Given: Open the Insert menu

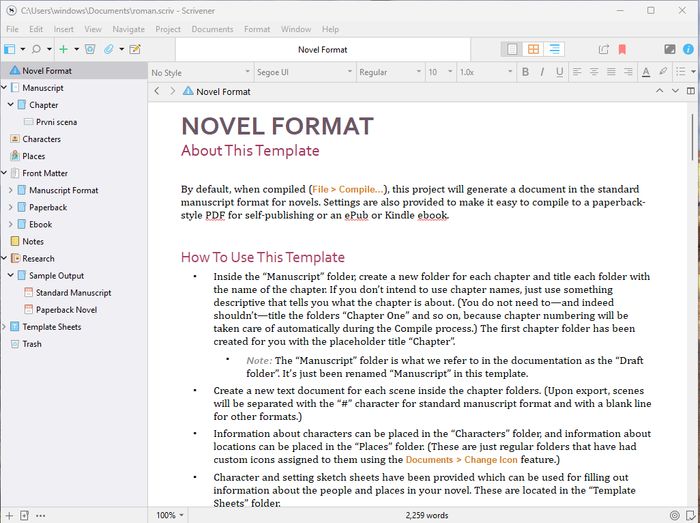Looking at the screenshot, I should tap(63, 29).
